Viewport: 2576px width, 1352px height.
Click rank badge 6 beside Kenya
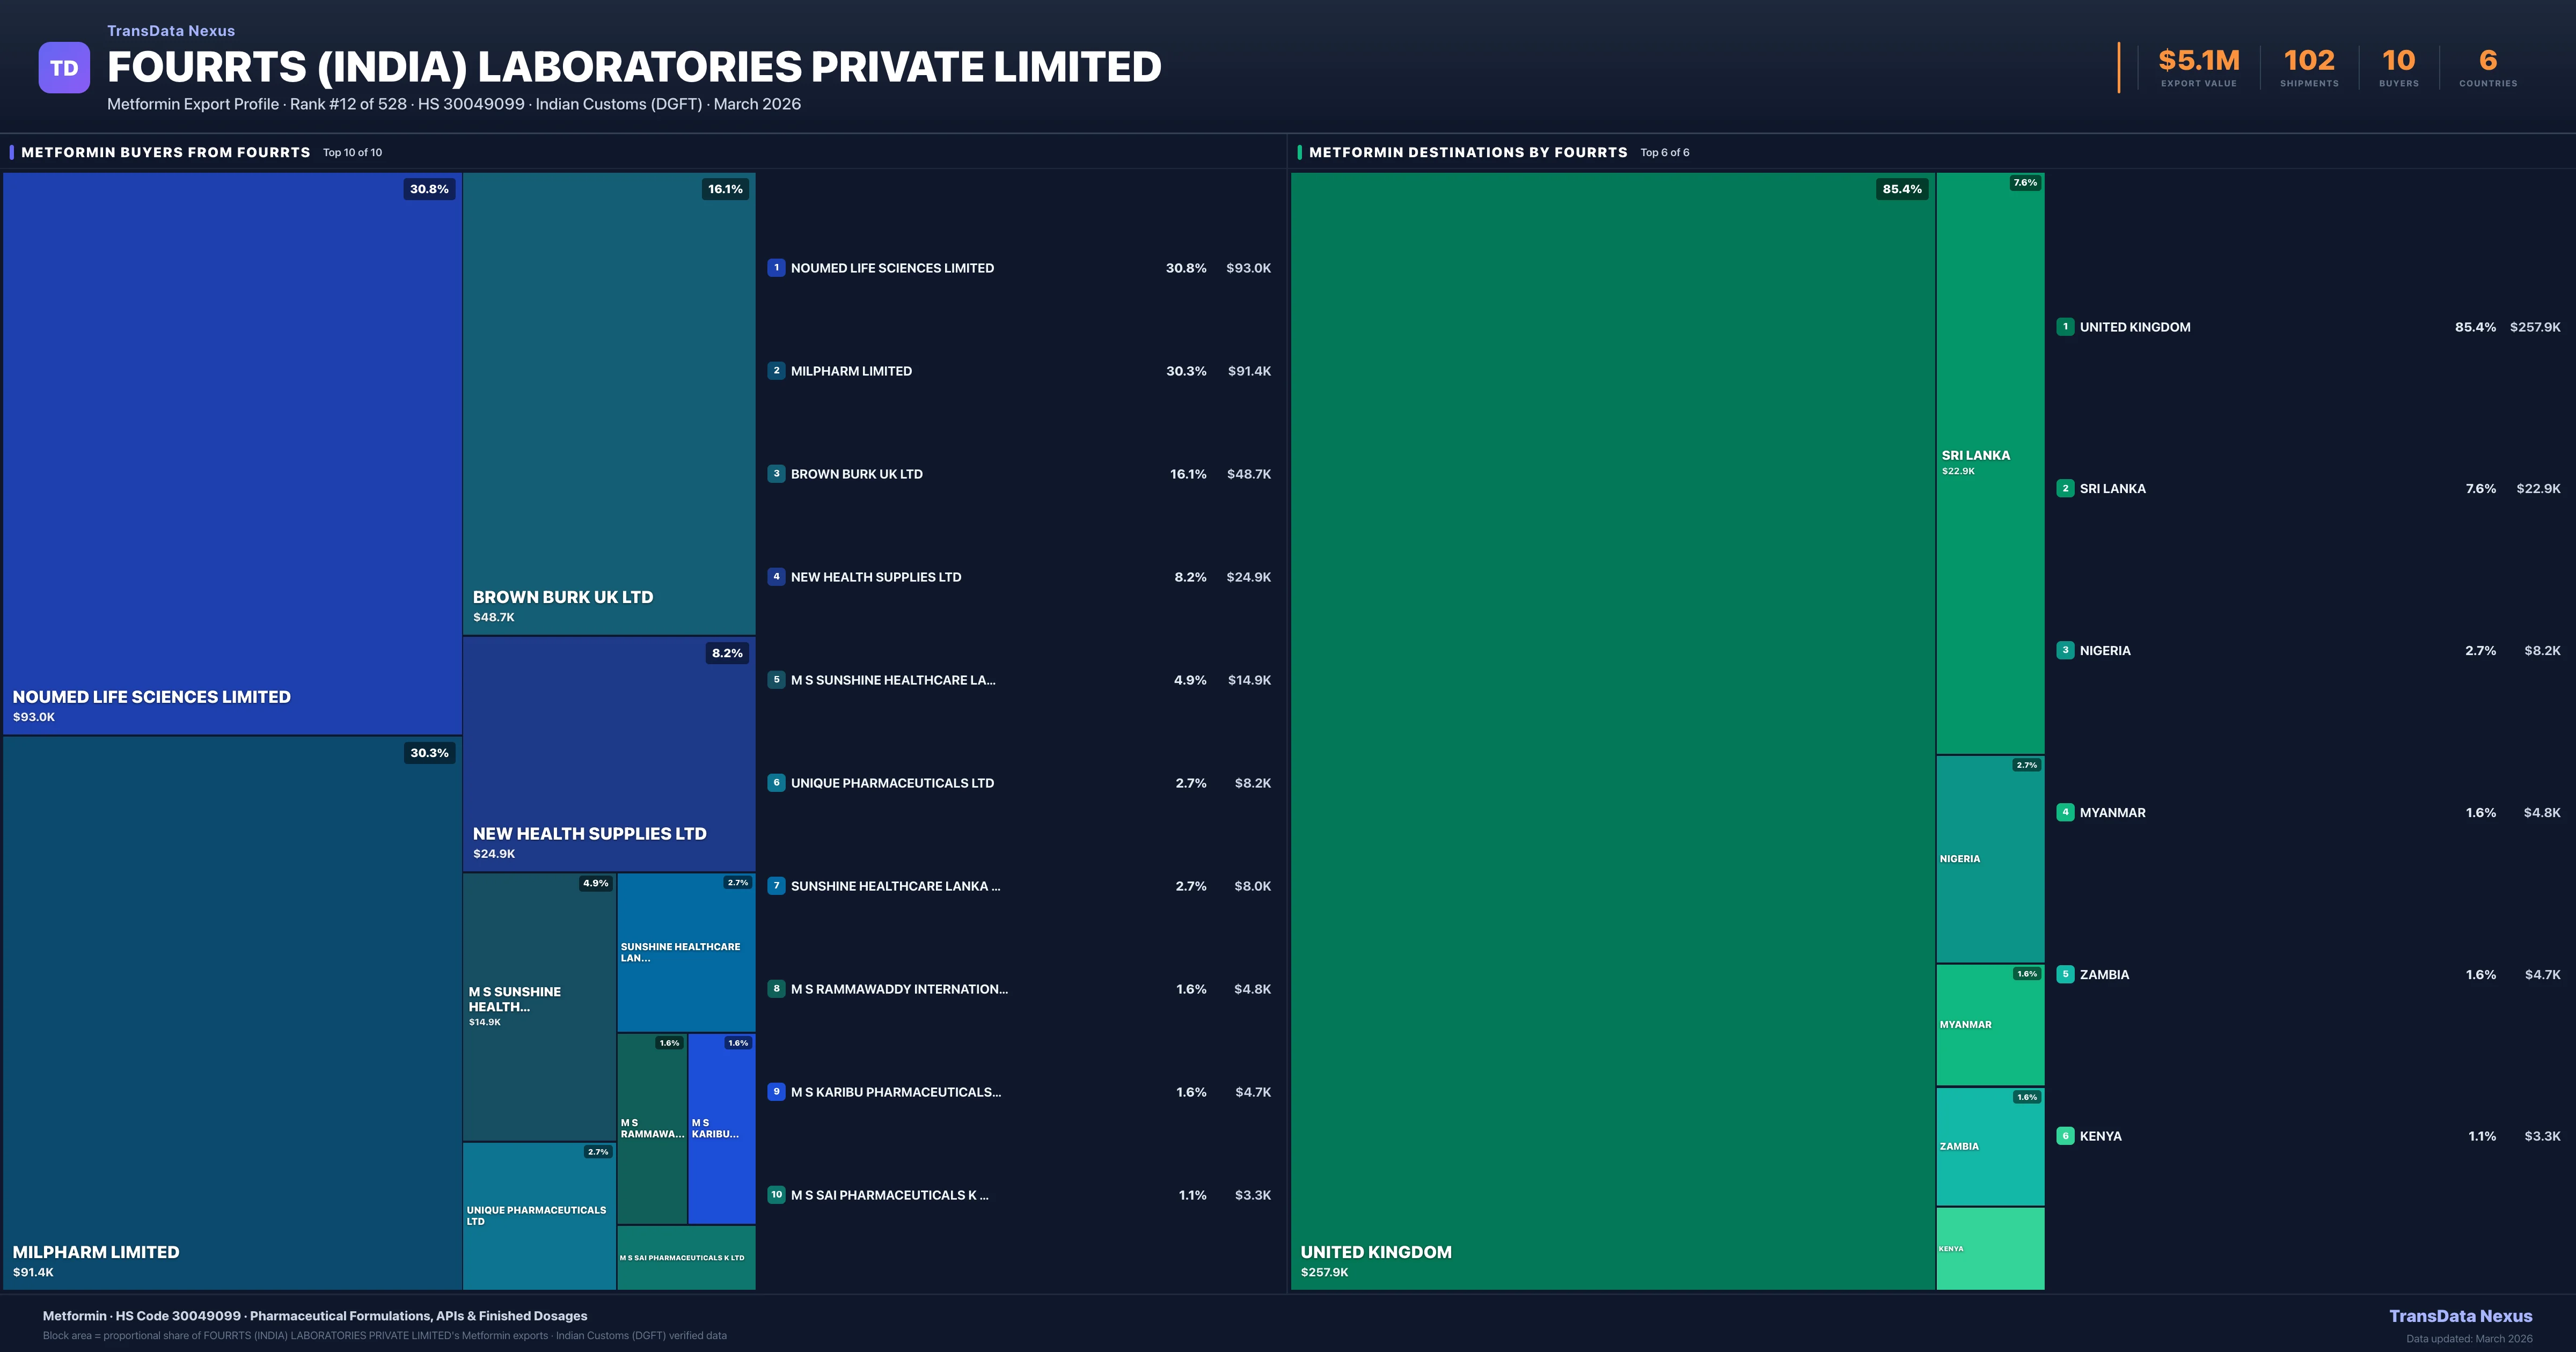pos(2065,1136)
